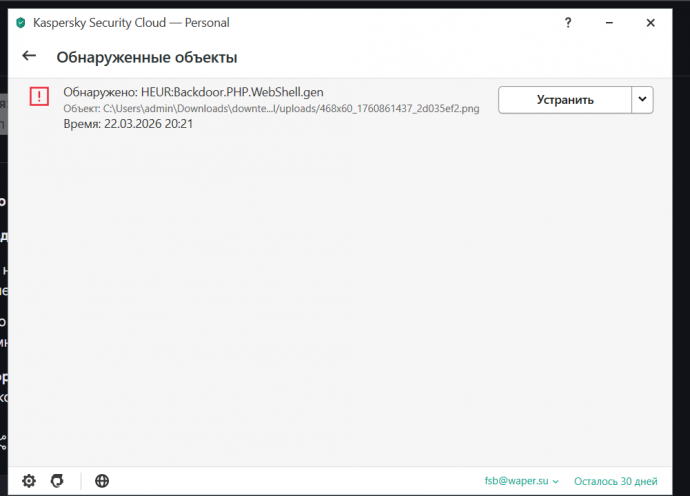Click the chevron beside the account email
Screen dimensions: 690x496
556,482
